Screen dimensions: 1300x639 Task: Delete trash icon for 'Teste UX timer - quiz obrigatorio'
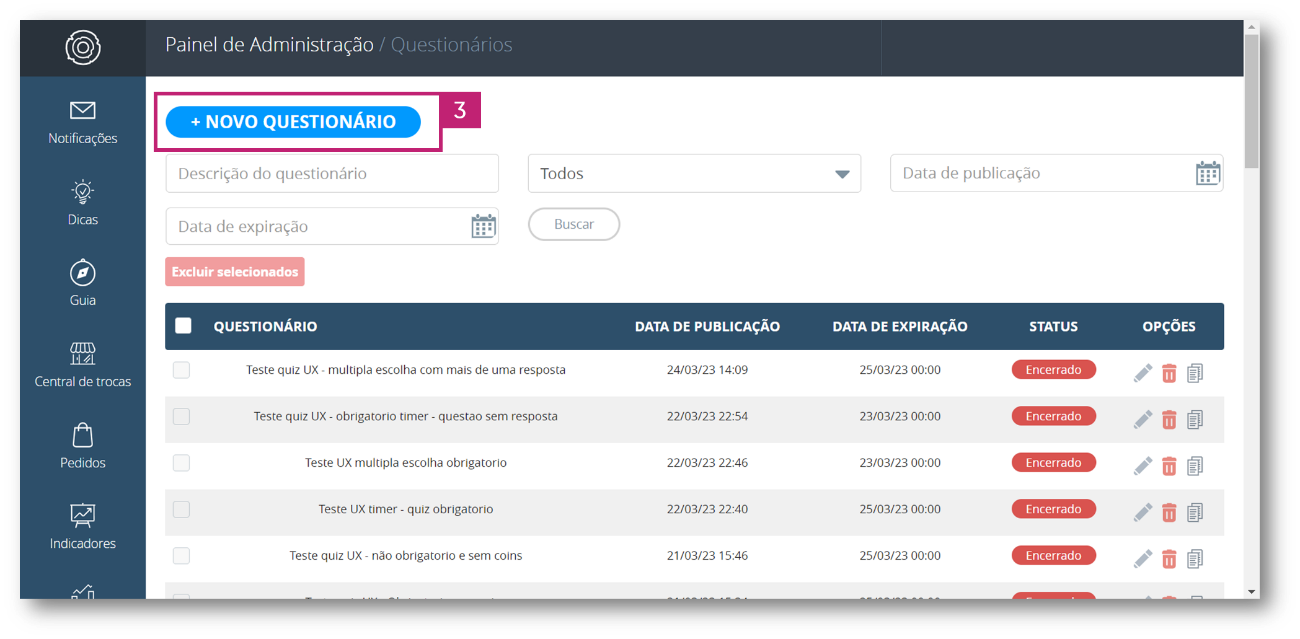1169,512
